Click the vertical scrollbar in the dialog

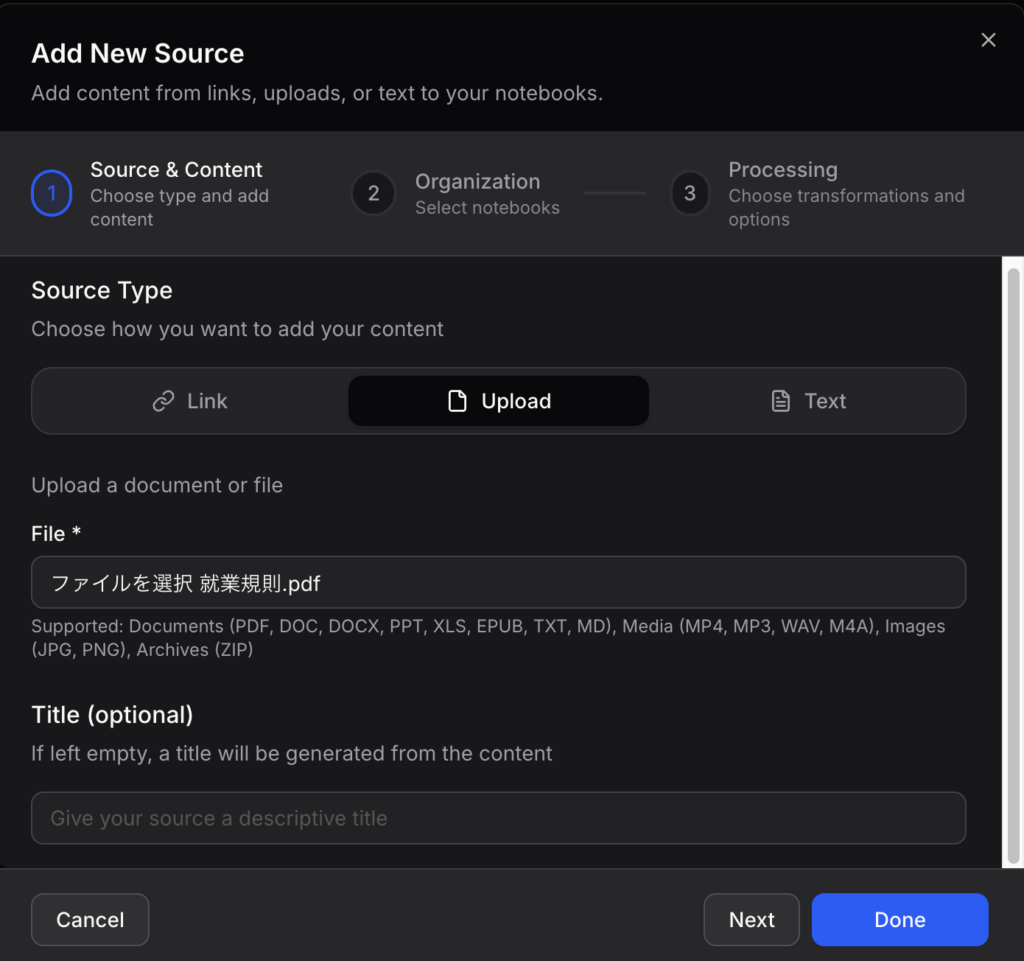(1013, 560)
